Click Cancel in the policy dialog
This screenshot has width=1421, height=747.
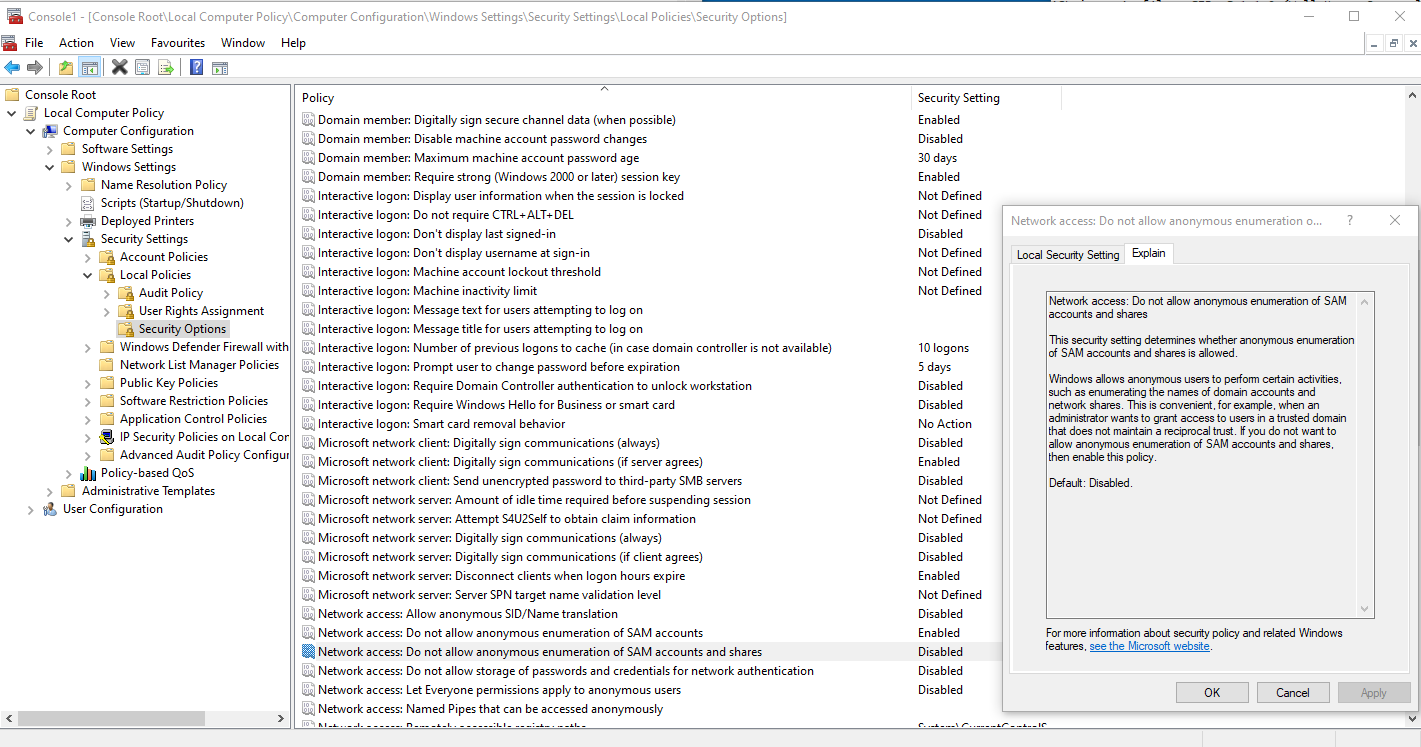[x=1292, y=693]
